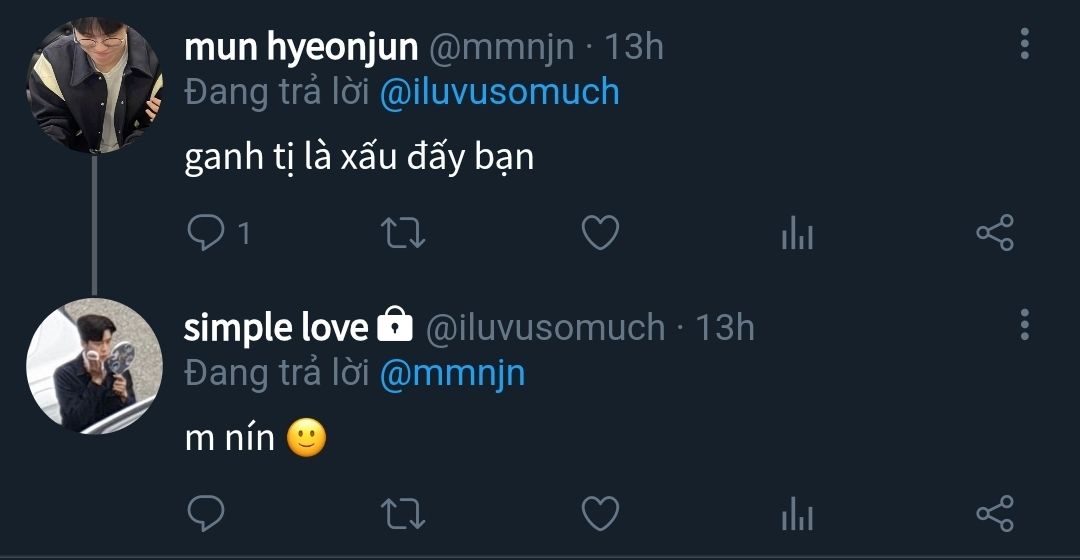
Task: Share the simple love tweet
Action: pos(994,514)
